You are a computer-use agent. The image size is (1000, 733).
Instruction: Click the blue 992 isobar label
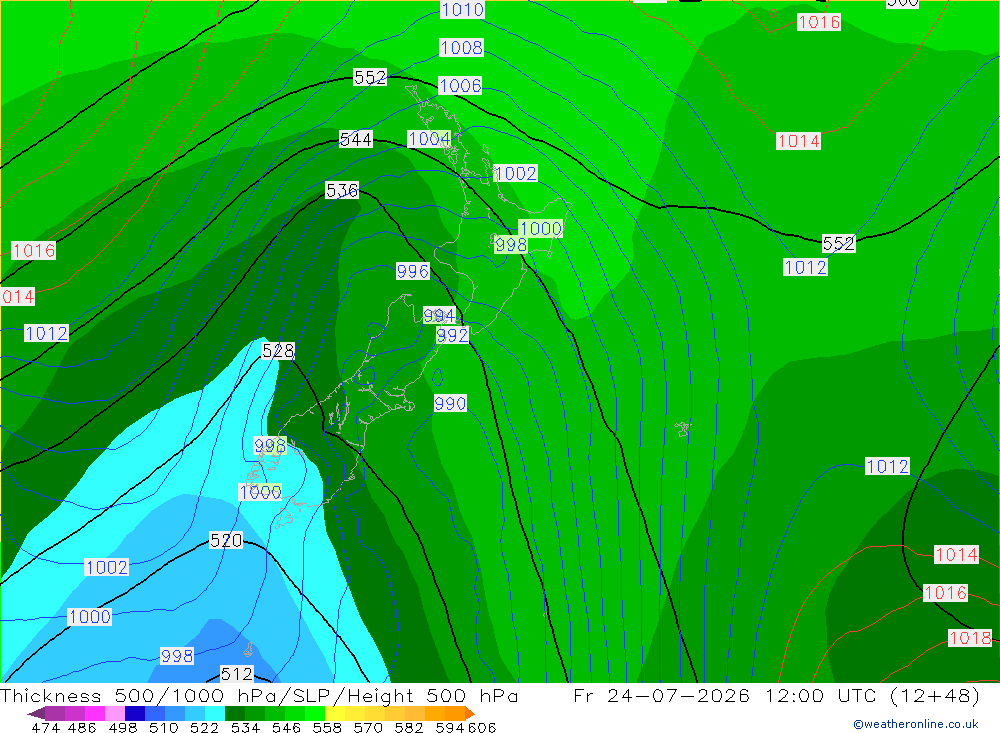tap(453, 335)
